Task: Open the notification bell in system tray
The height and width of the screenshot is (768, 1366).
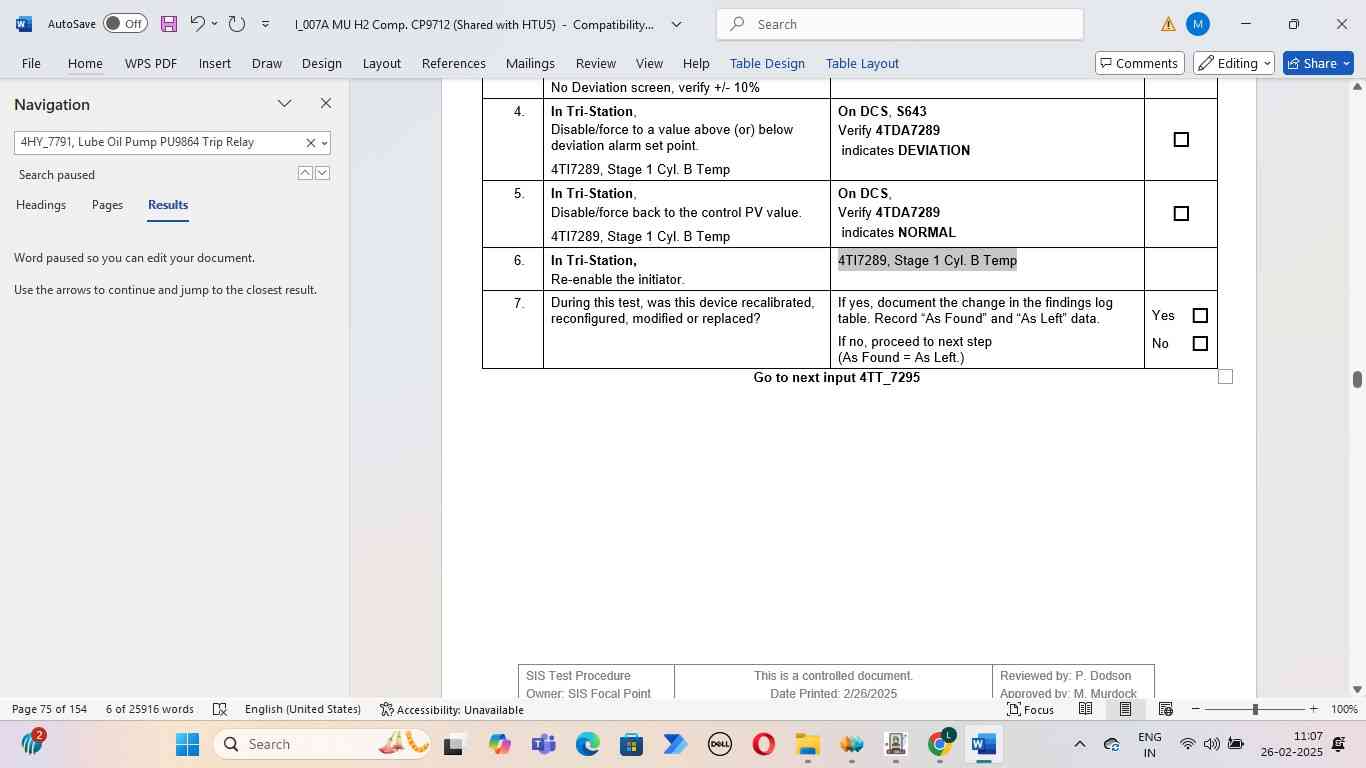Action: [x=1338, y=744]
